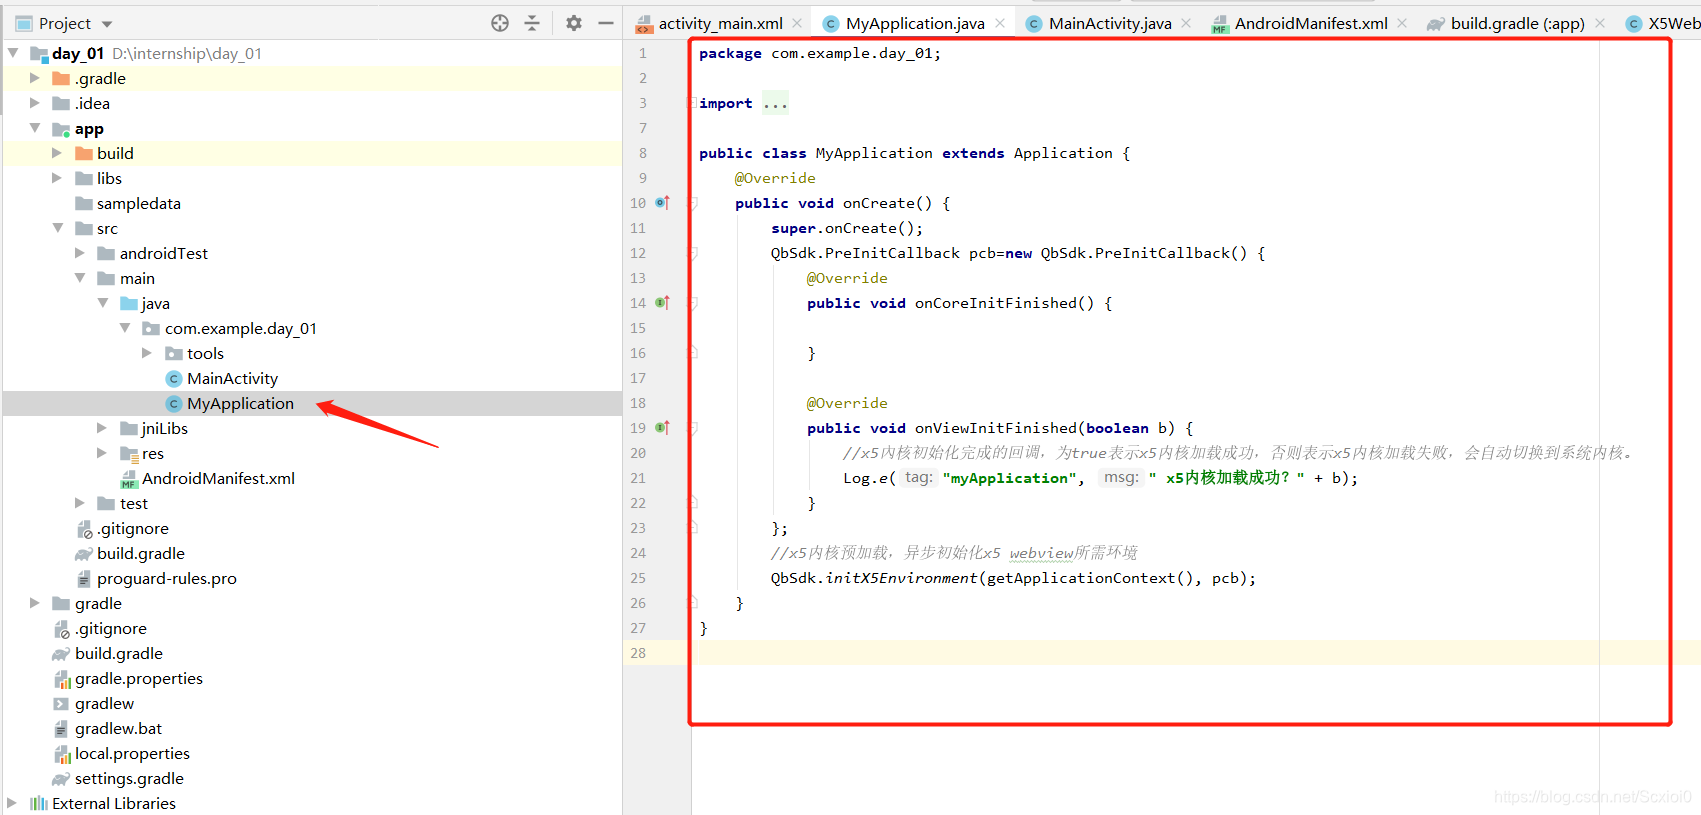The height and width of the screenshot is (815, 1701).
Task: Open the MainActivity.java tab
Action: pos(1110,23)
